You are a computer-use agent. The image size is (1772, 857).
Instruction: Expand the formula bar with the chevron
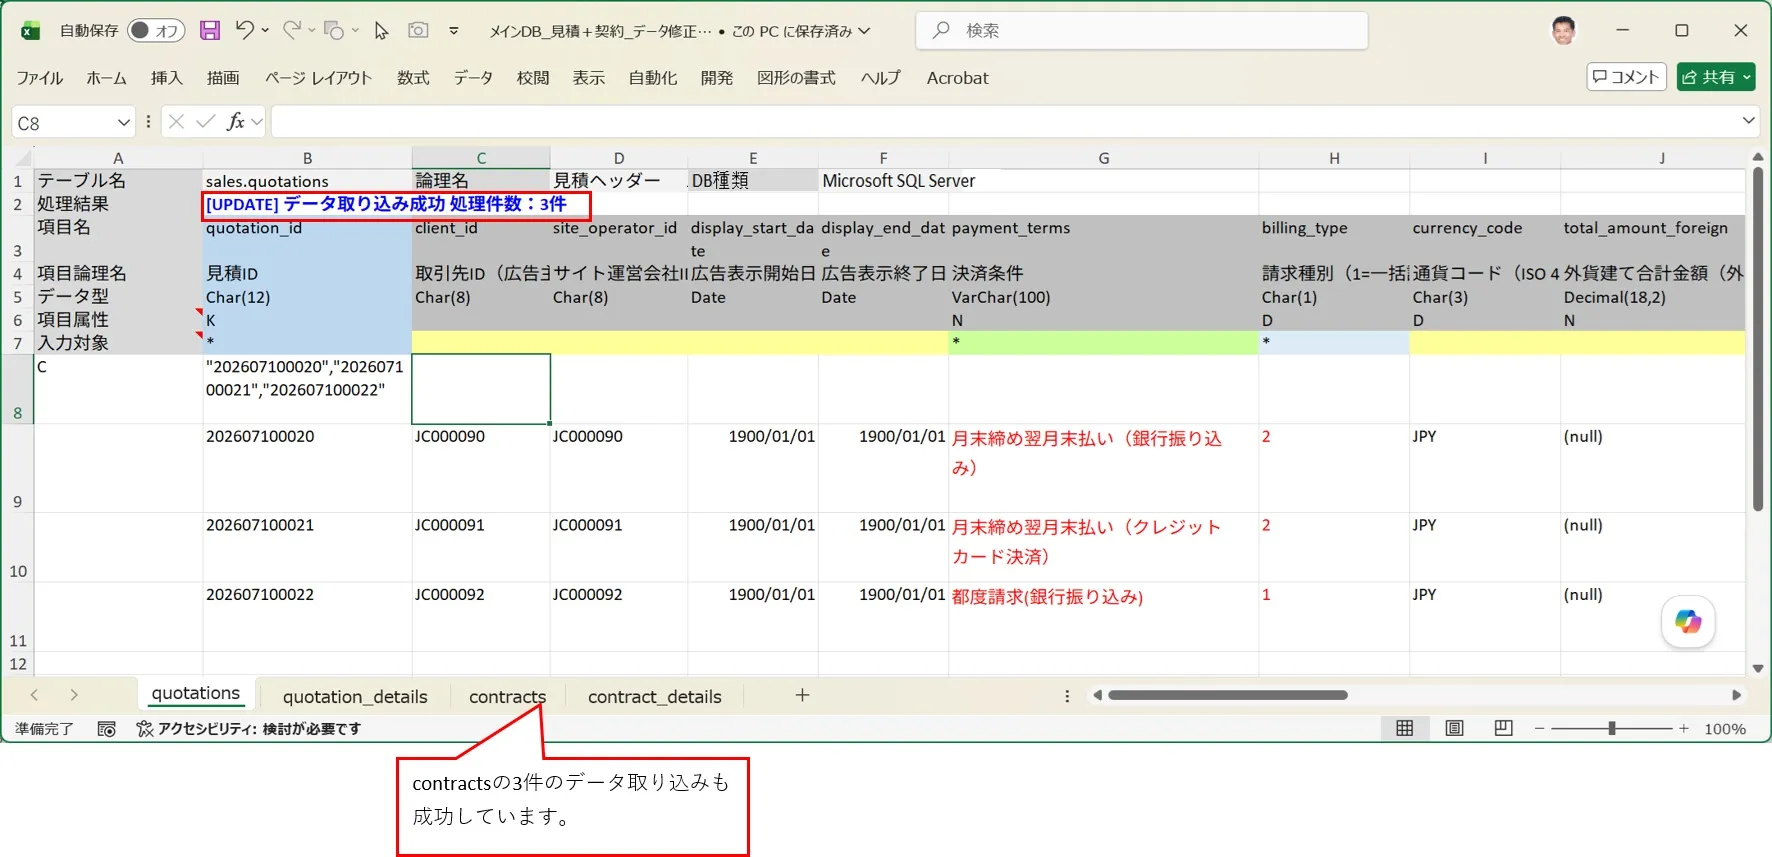tap(1748, 120)
